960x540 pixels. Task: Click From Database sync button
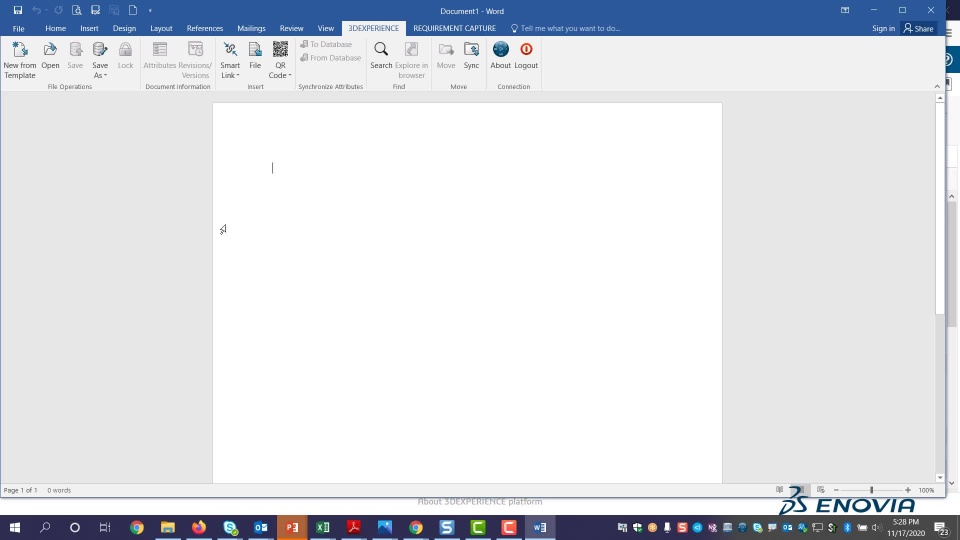(331, 58)
